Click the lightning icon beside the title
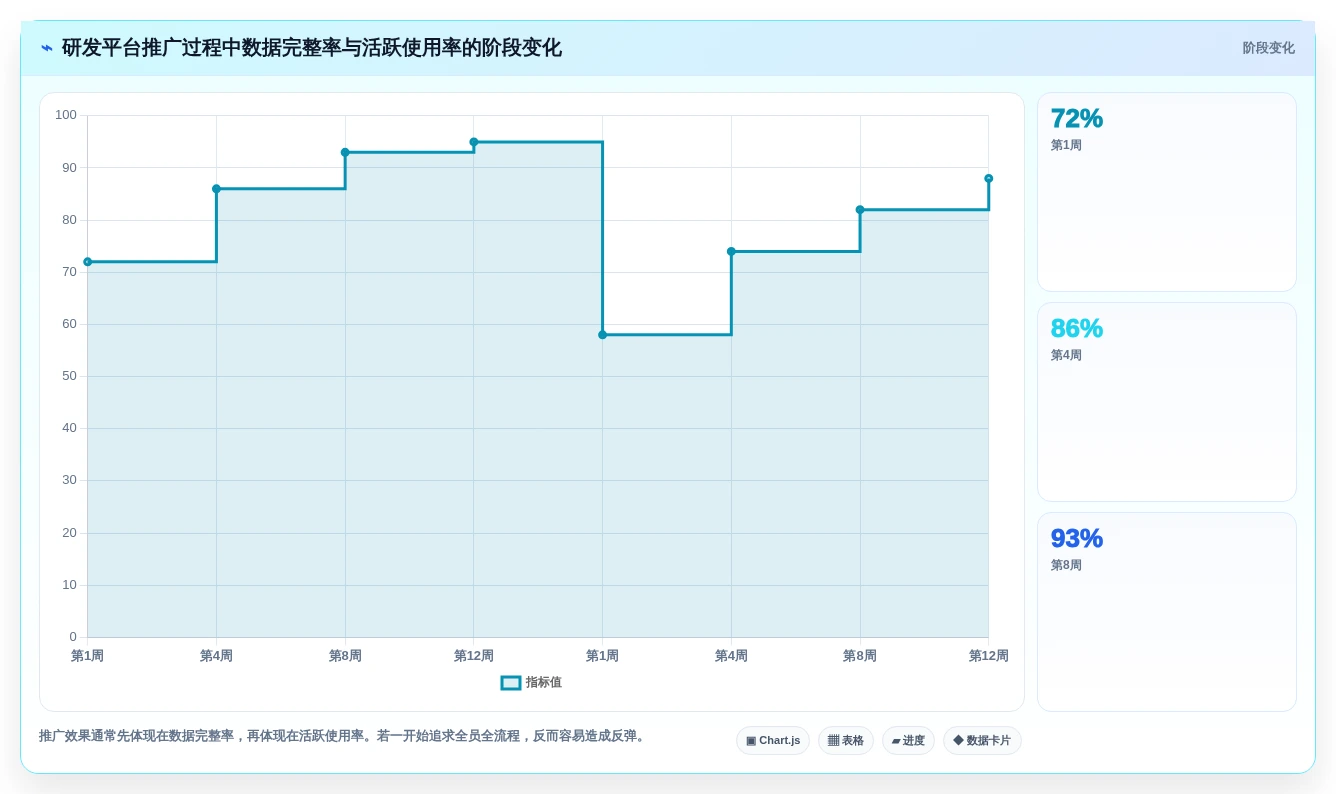Viewport: 1336px width, 794px height. 47,48
